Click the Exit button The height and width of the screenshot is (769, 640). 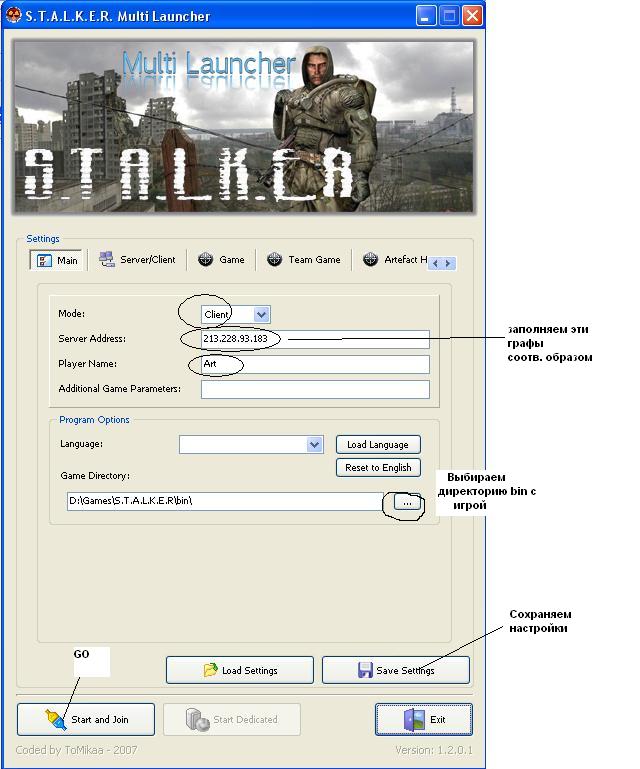(x=424, y=719)
